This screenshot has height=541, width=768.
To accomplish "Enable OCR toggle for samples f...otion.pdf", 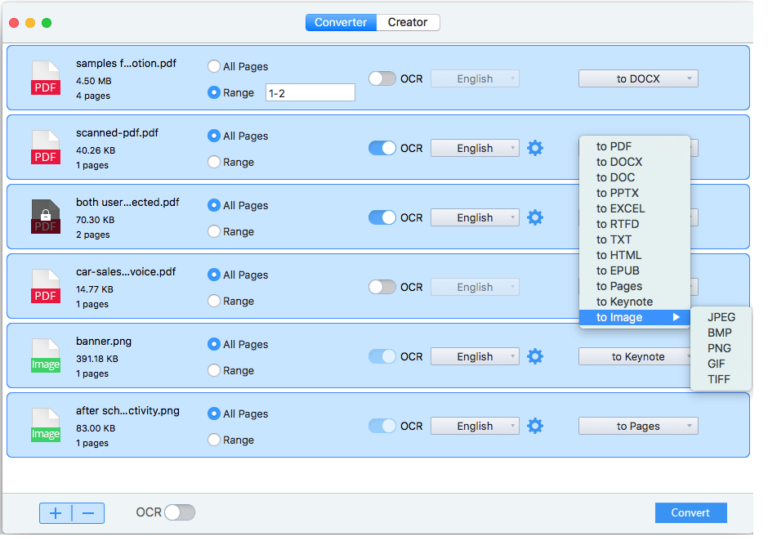I will (x=382, y=78).
